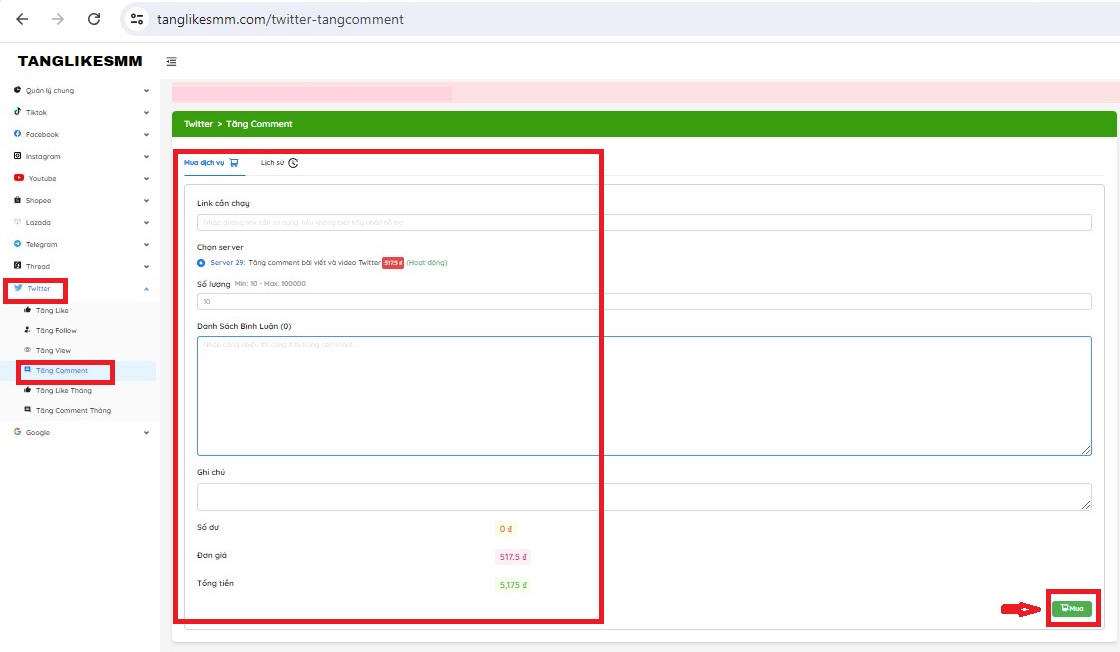Open Tăng Comment submenu item
Screen dimensions: 1120x652
(62, 371)
